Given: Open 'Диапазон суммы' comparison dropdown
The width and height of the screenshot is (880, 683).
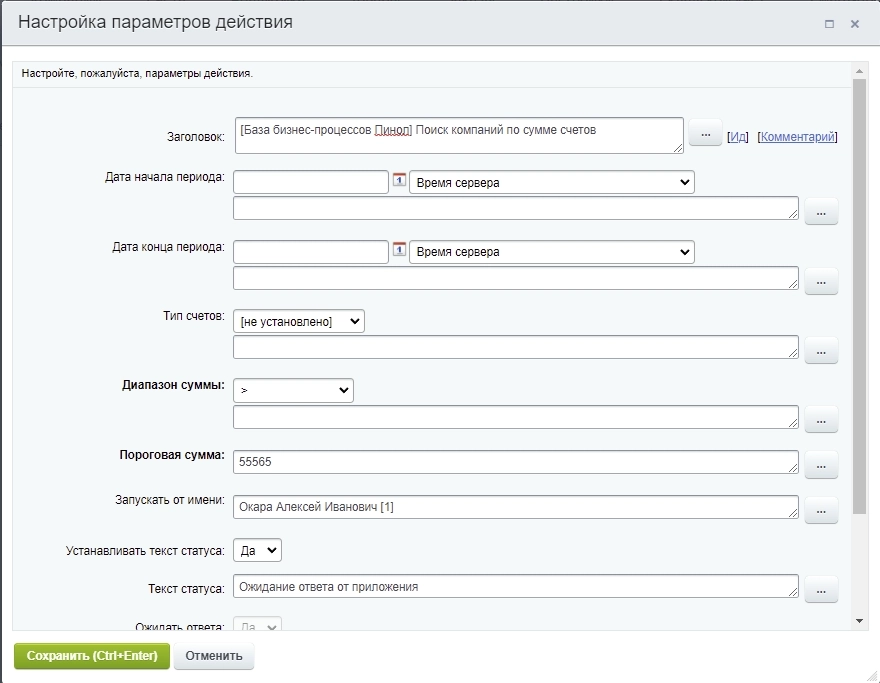Looking at the screenshot, I should (x=293, y=390).
